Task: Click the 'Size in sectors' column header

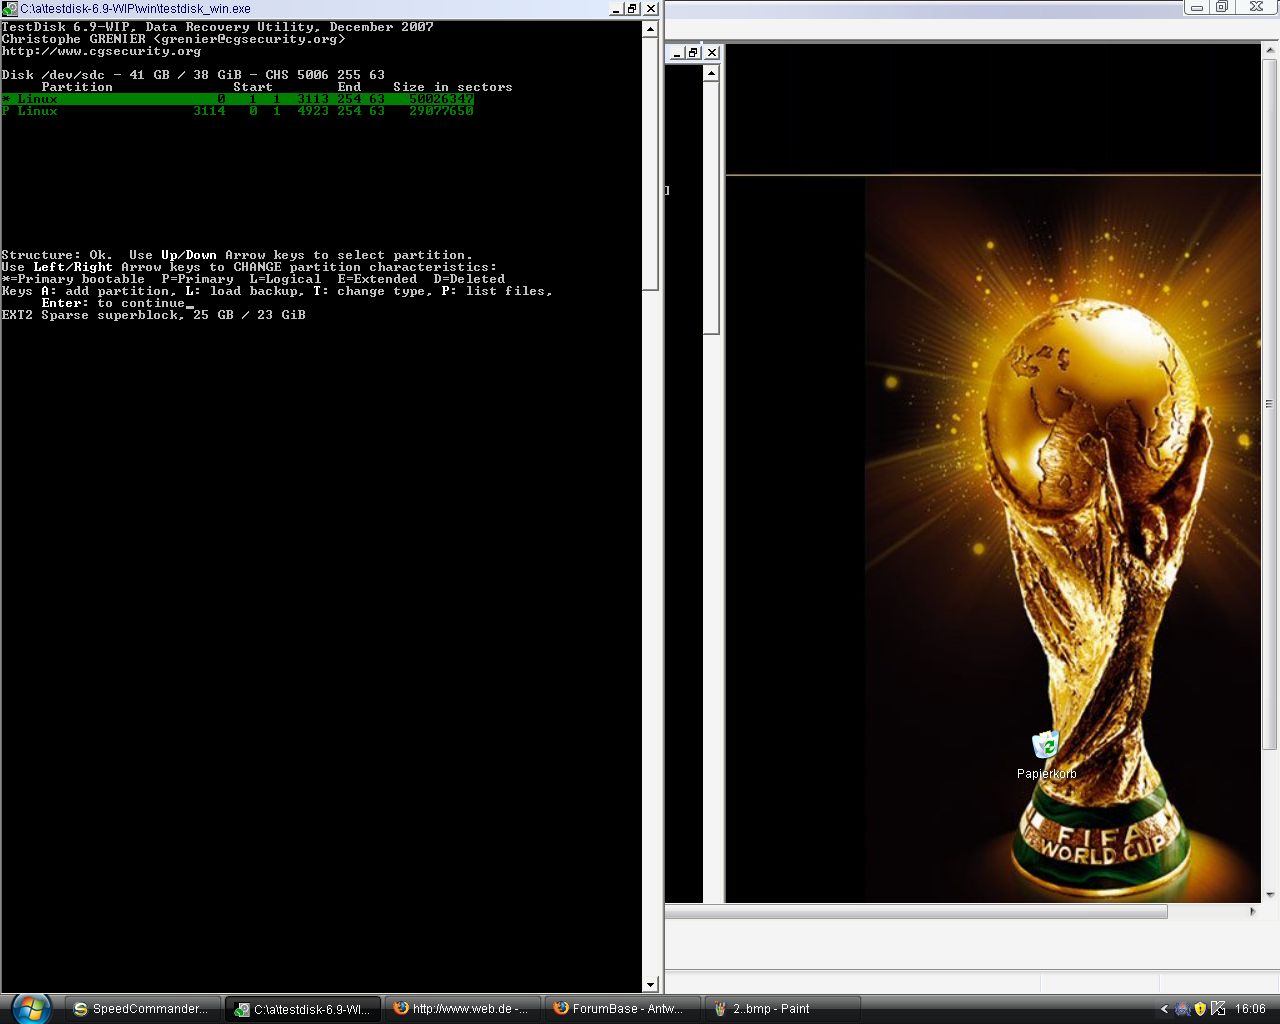Action: click(452, 87)
